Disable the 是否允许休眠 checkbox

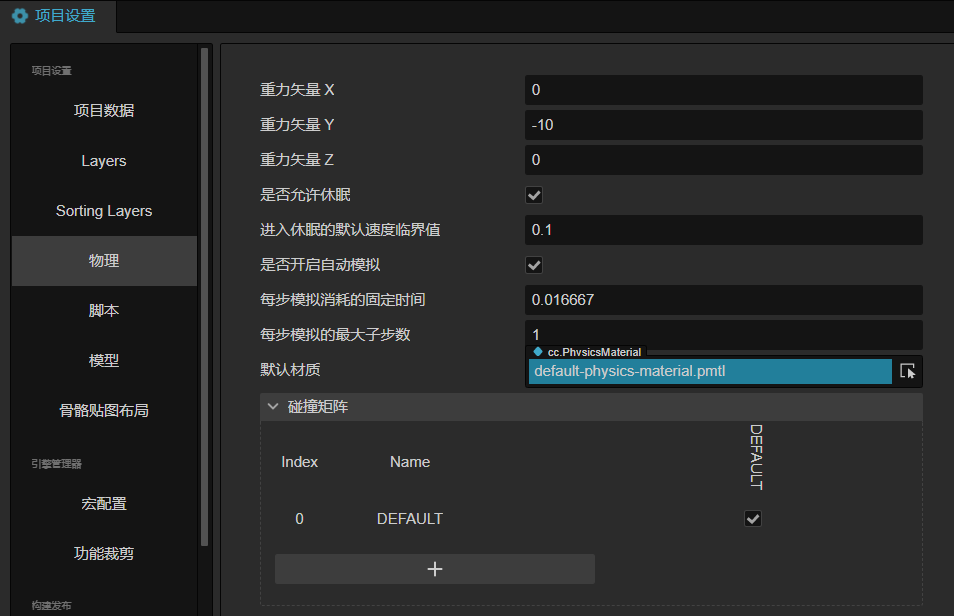tap(534, 194)
